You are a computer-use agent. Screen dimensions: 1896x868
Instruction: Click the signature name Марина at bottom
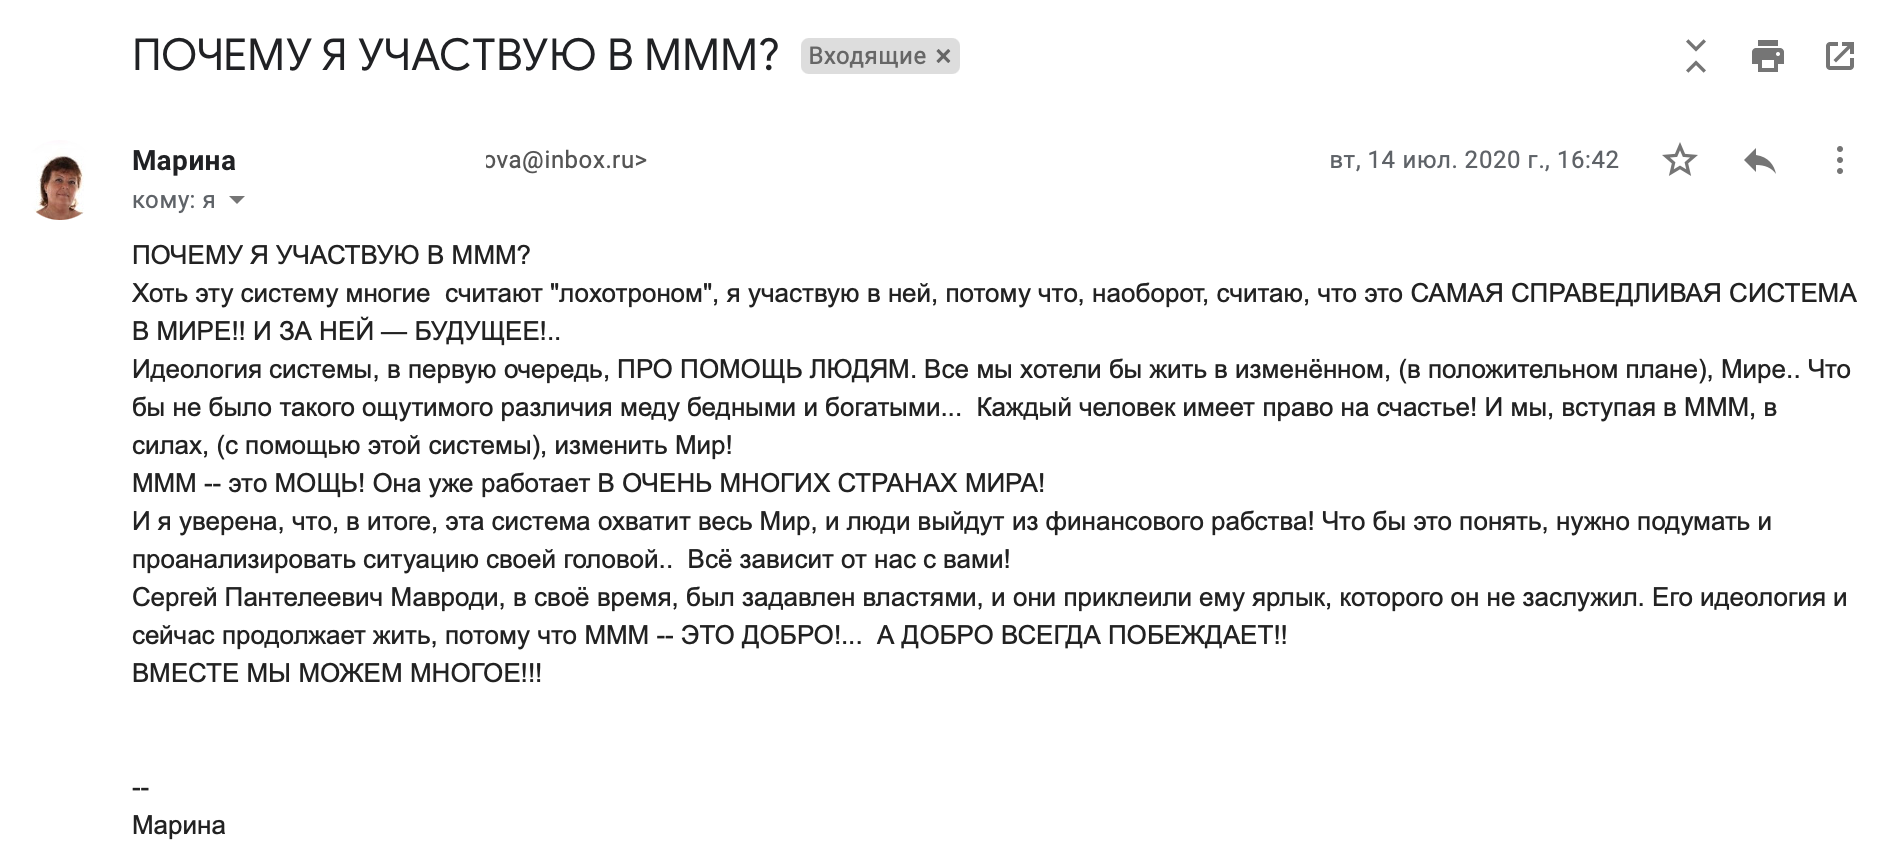click(x=179, y=826)
